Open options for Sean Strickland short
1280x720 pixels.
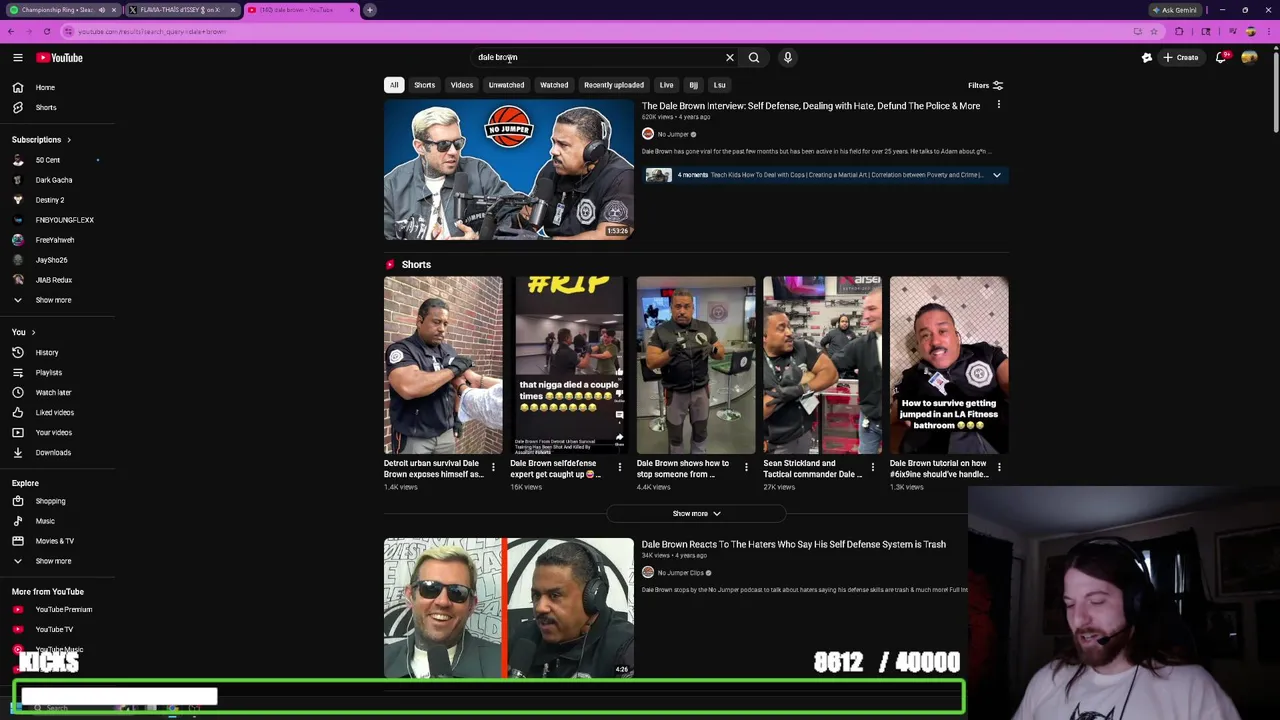[872, 467]
